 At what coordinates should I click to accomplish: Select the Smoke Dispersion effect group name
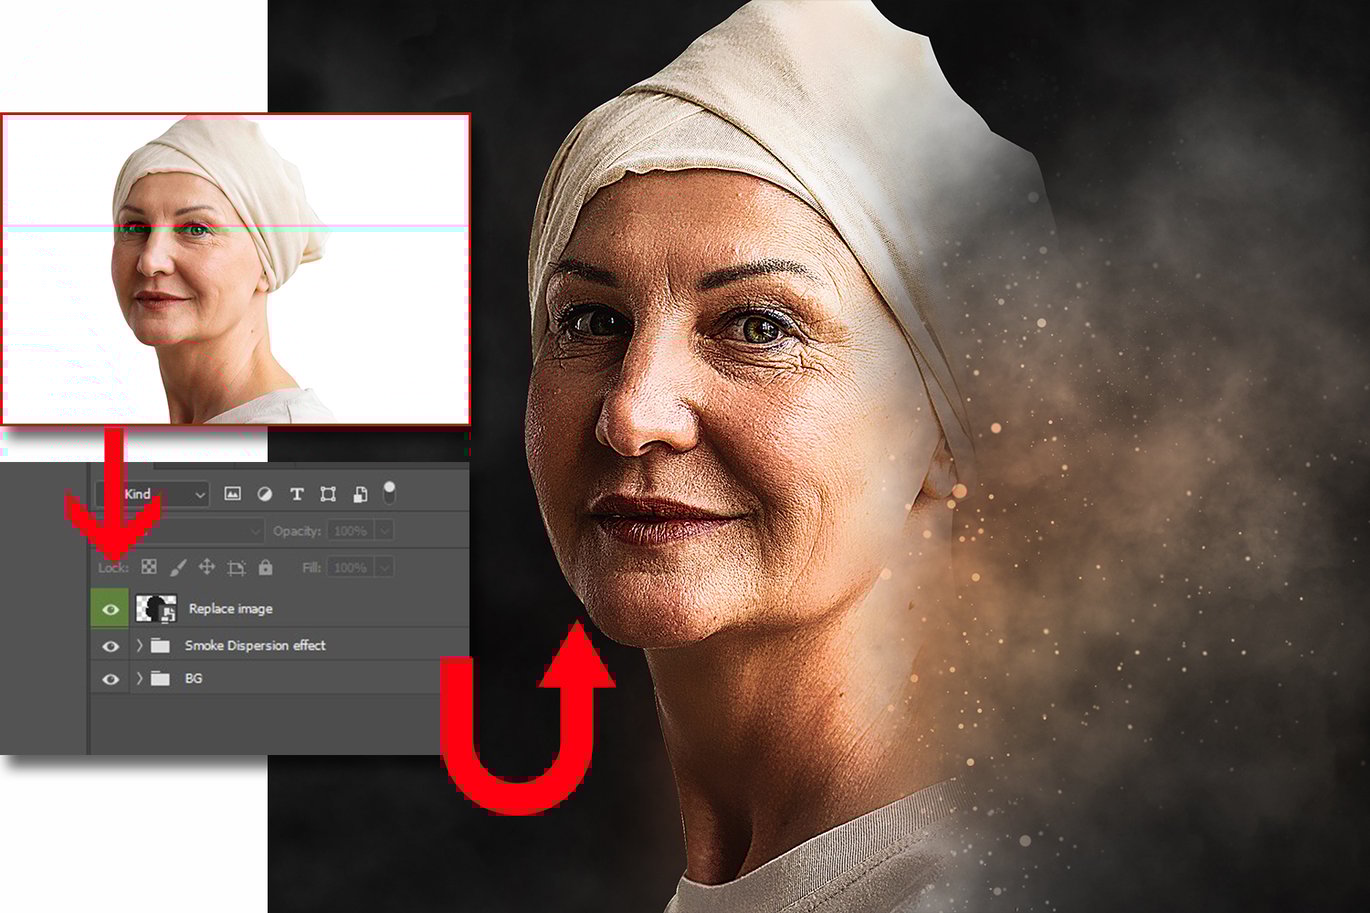255,646
